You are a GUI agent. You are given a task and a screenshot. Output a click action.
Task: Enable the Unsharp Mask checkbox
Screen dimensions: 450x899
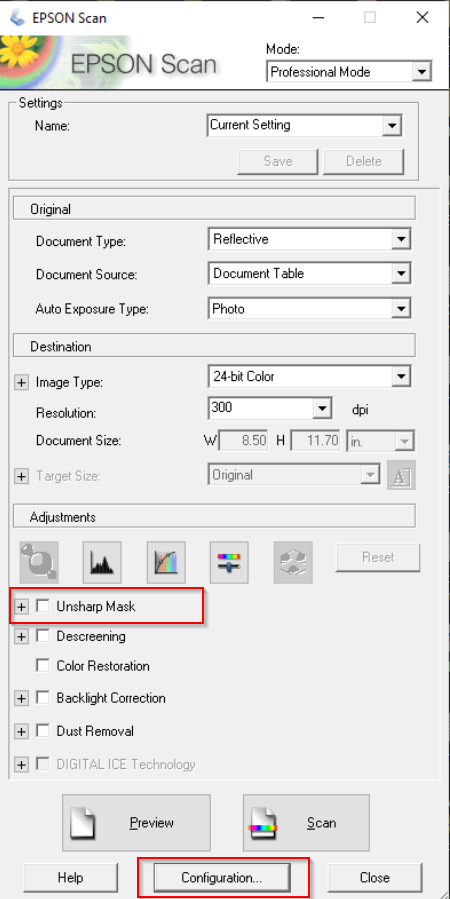point(42,606)
